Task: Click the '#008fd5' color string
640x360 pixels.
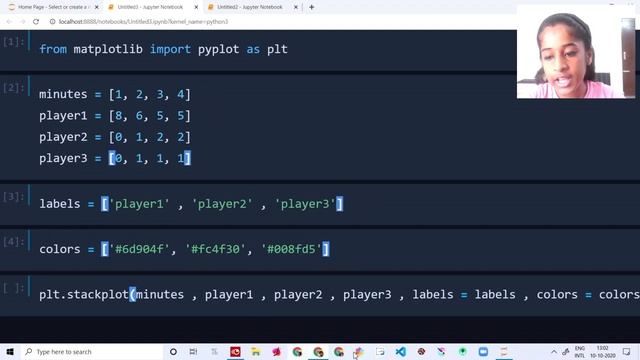Action: [291, 249]
